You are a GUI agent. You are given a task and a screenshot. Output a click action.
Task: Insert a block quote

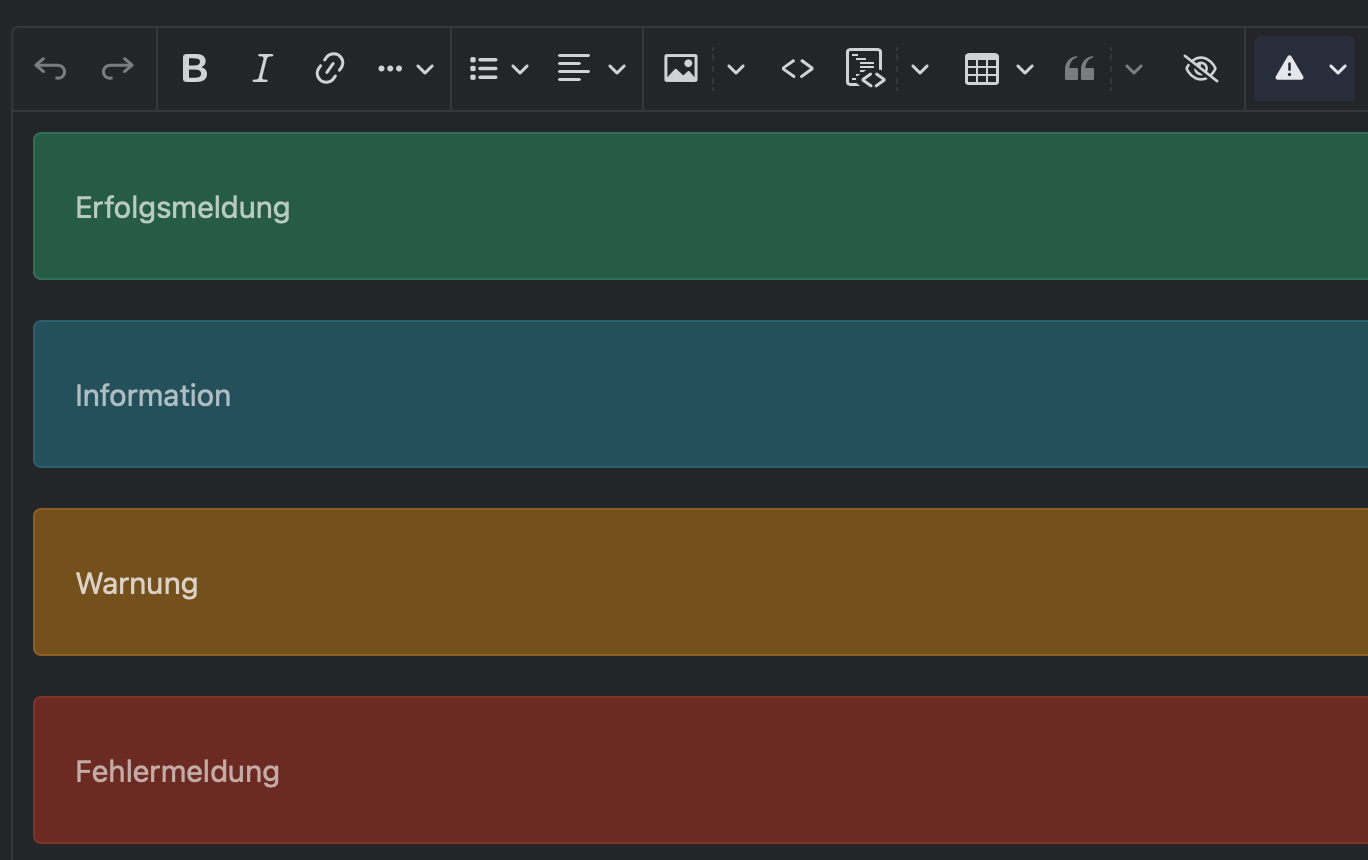[1079, 69]
